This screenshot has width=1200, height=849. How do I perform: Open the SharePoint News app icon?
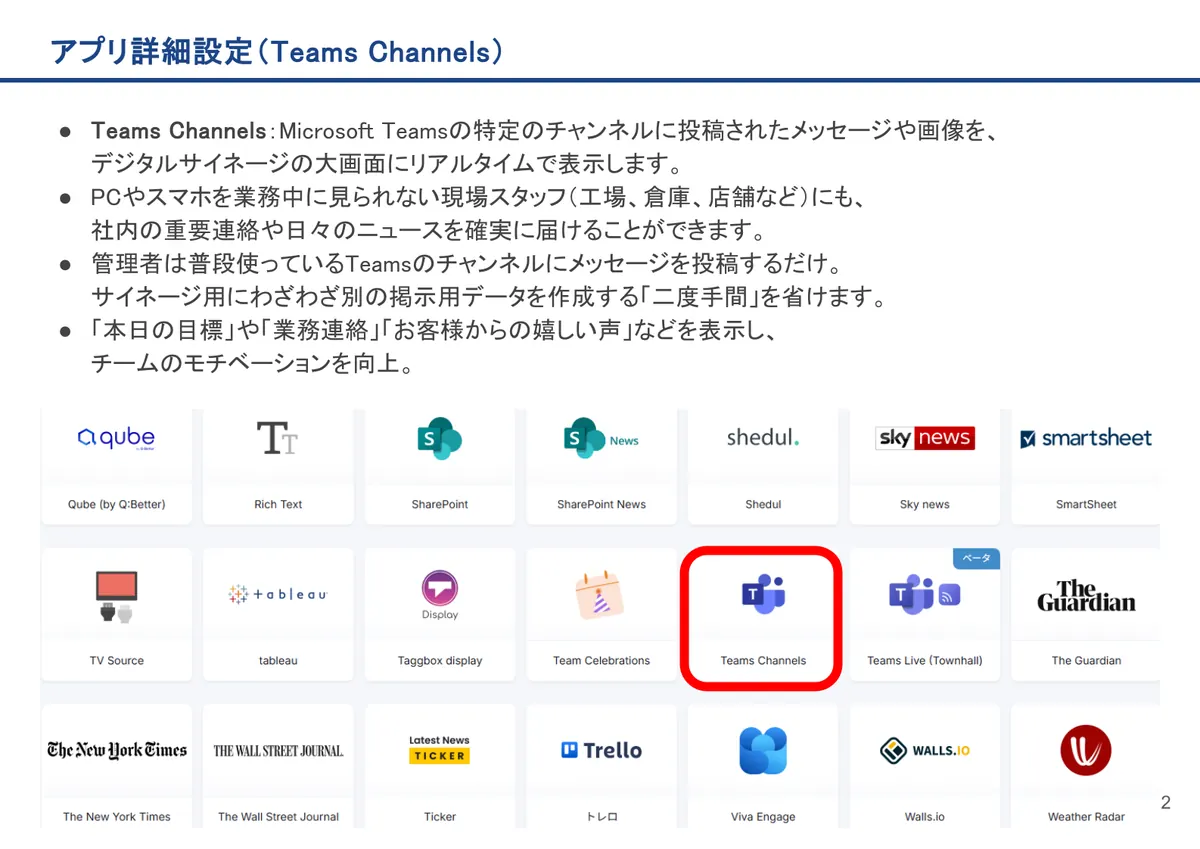tap(602, 438)
